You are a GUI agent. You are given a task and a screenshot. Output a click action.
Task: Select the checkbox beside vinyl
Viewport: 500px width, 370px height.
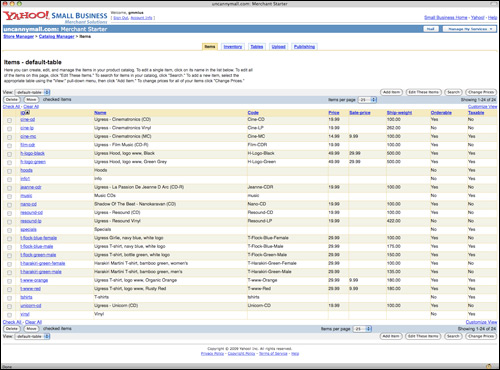[x=9, y=315]
